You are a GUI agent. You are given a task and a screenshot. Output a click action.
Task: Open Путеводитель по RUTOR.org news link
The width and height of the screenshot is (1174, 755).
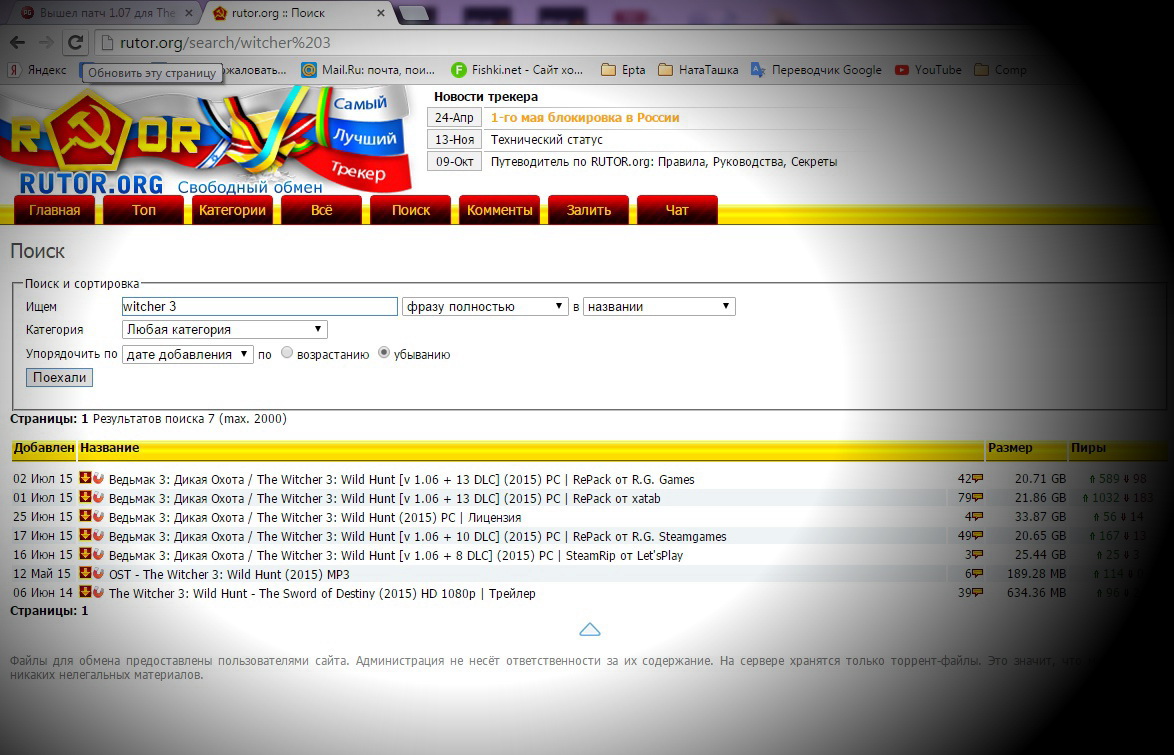pos(664,161)
